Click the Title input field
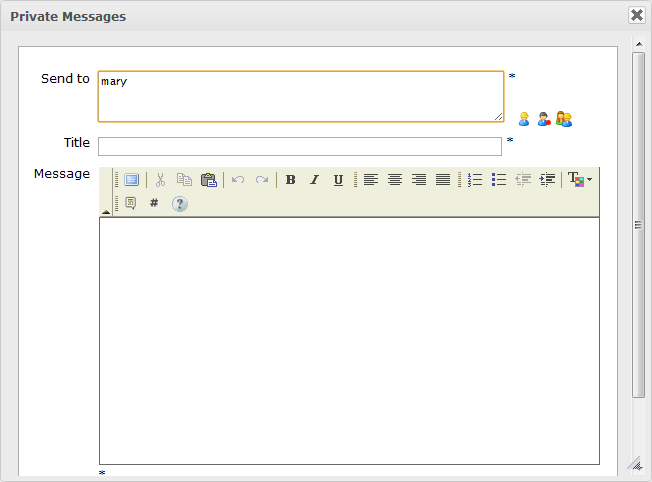 pos(299,146)
